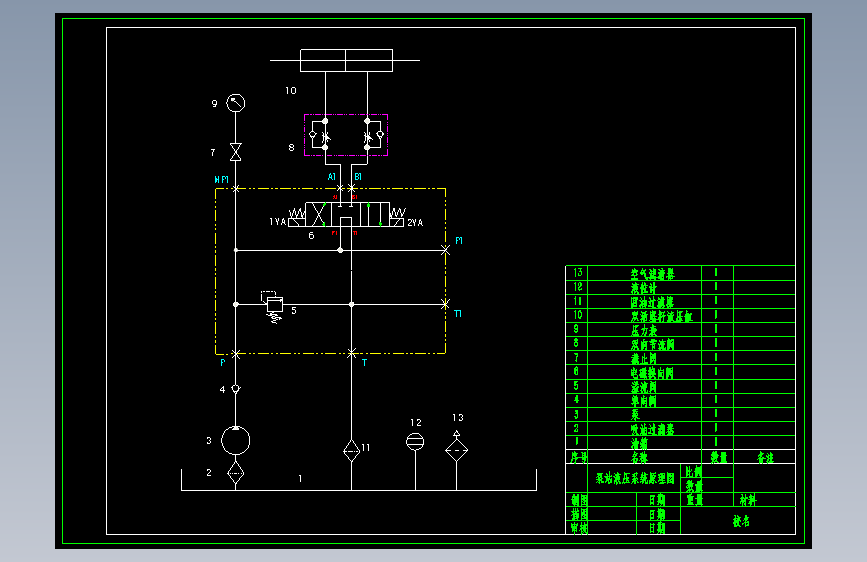This screenshot has height=562, width=867.
Task: Click the T1 port cross marker
Action: pos(446,304)
